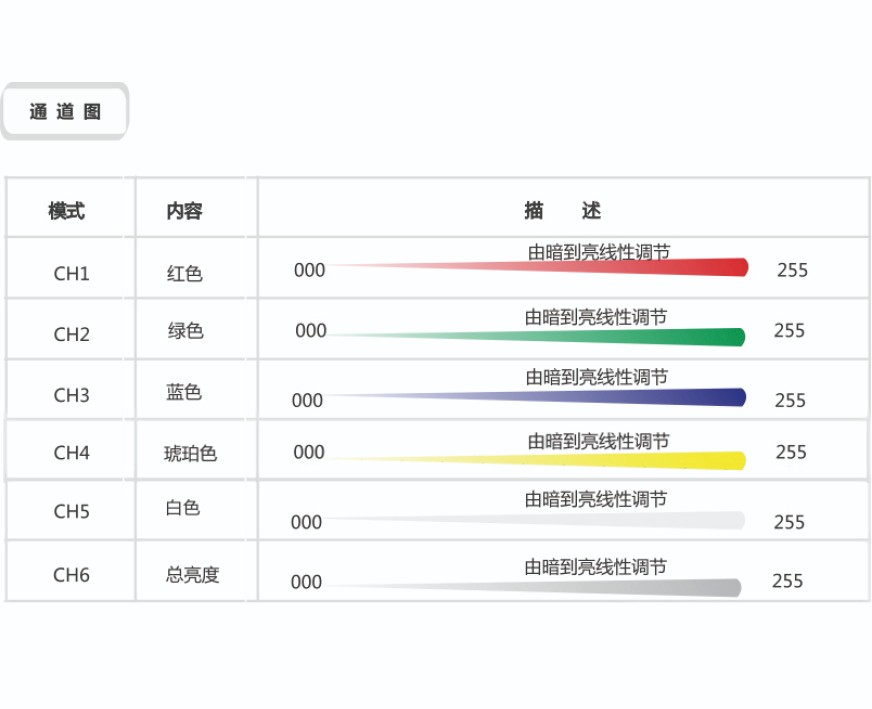The height and width of the screenshot is (709, 872).
Task: Select the CH3 channel cell
Action: point(71,395)
